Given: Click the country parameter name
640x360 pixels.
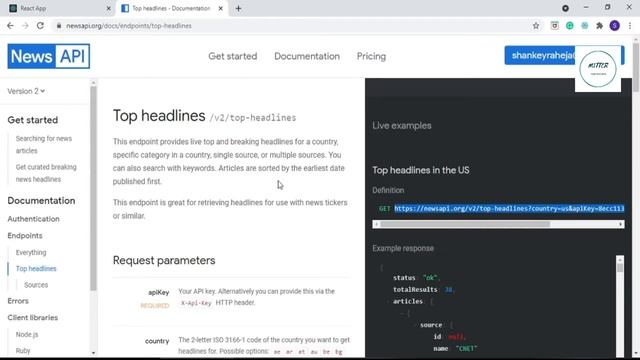Looking at the screenshot, I should pyautogui.click(x=157, y=341).
